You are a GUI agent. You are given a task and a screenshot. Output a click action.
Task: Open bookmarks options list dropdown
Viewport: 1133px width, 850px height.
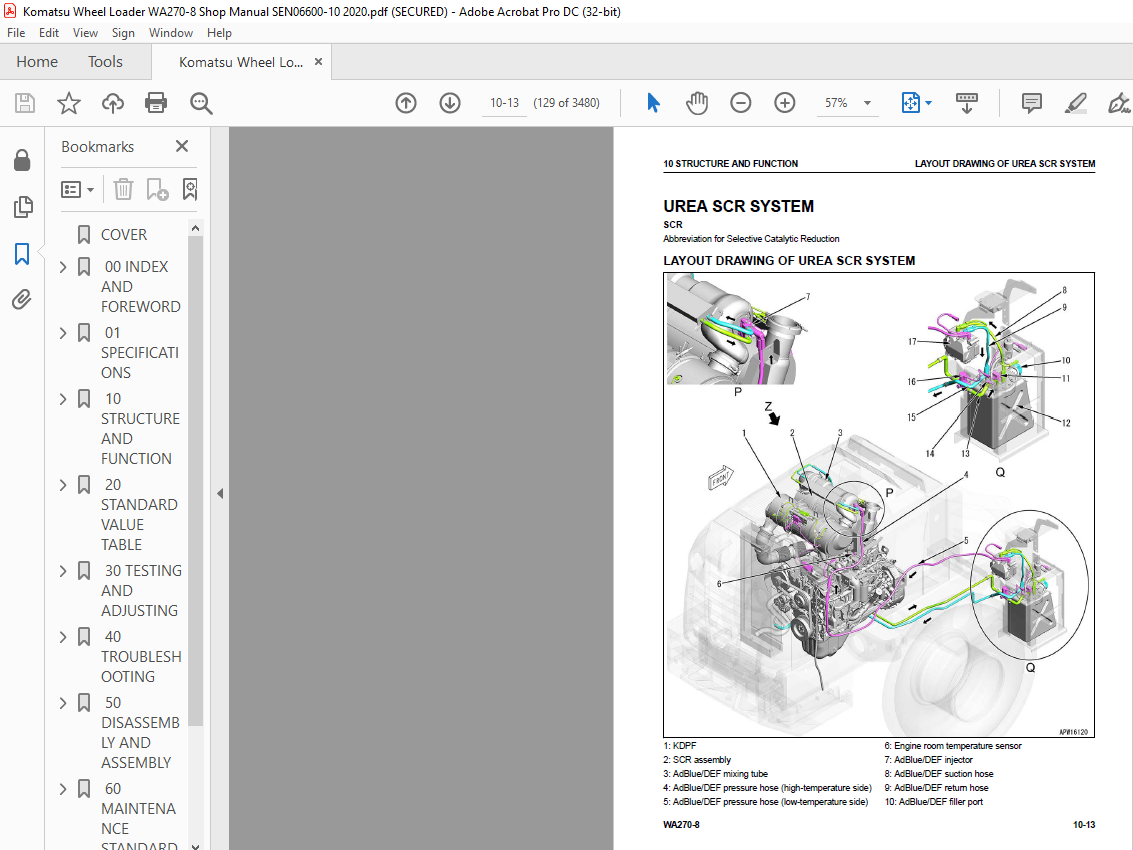(77, 189)
